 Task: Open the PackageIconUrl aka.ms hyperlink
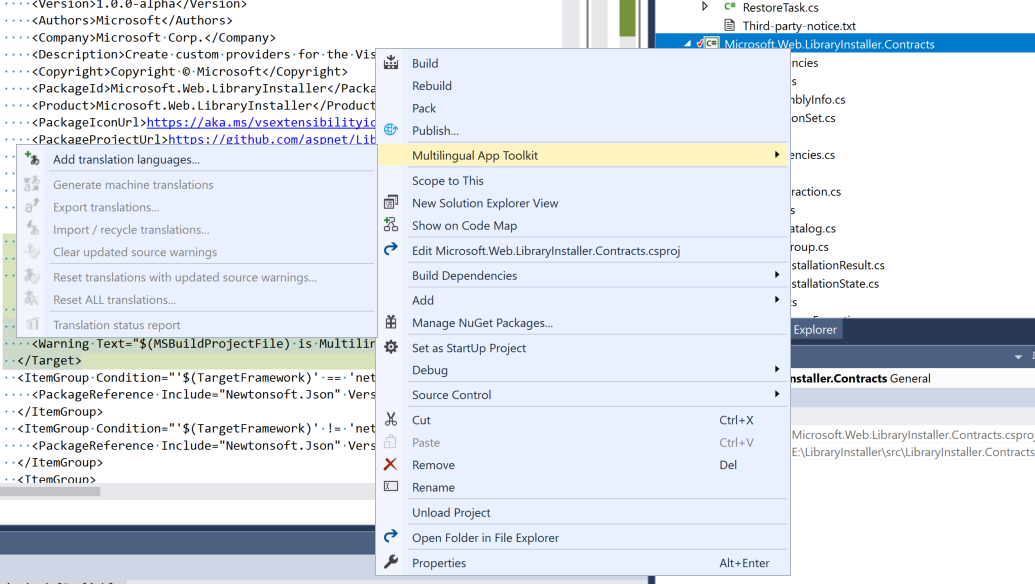pyautogui.click(x=261, y=122)
